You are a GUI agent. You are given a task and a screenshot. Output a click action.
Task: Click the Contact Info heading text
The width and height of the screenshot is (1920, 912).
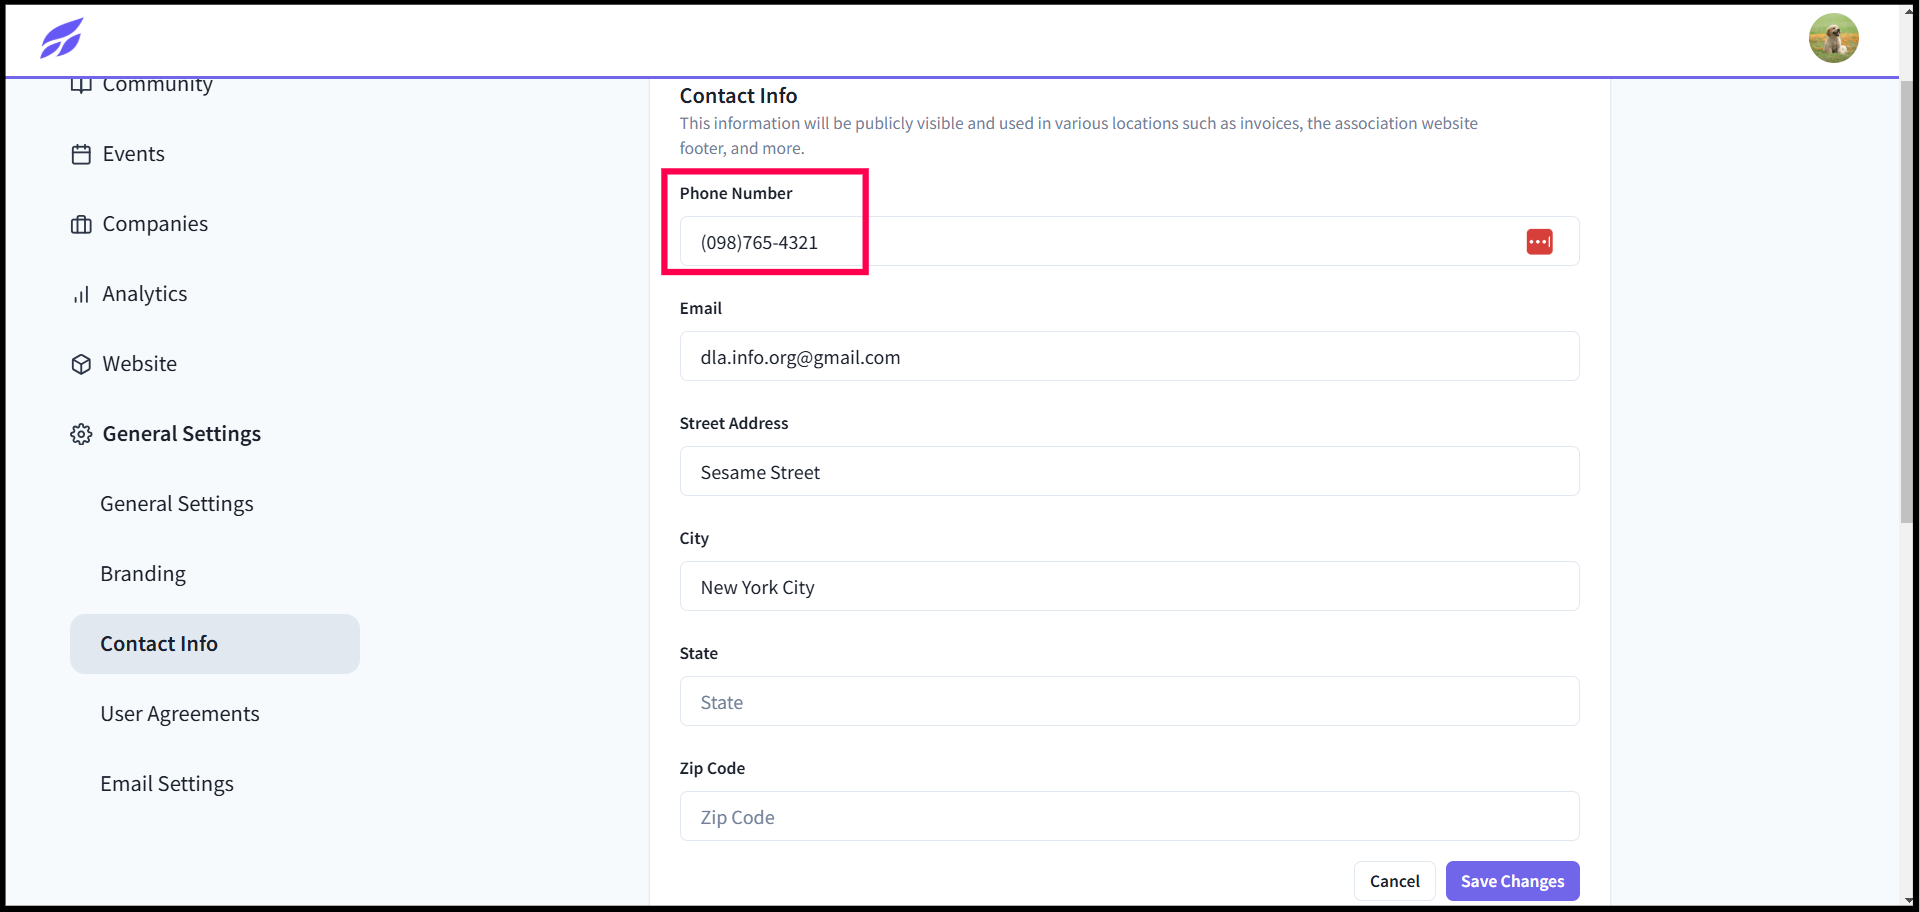738,96
